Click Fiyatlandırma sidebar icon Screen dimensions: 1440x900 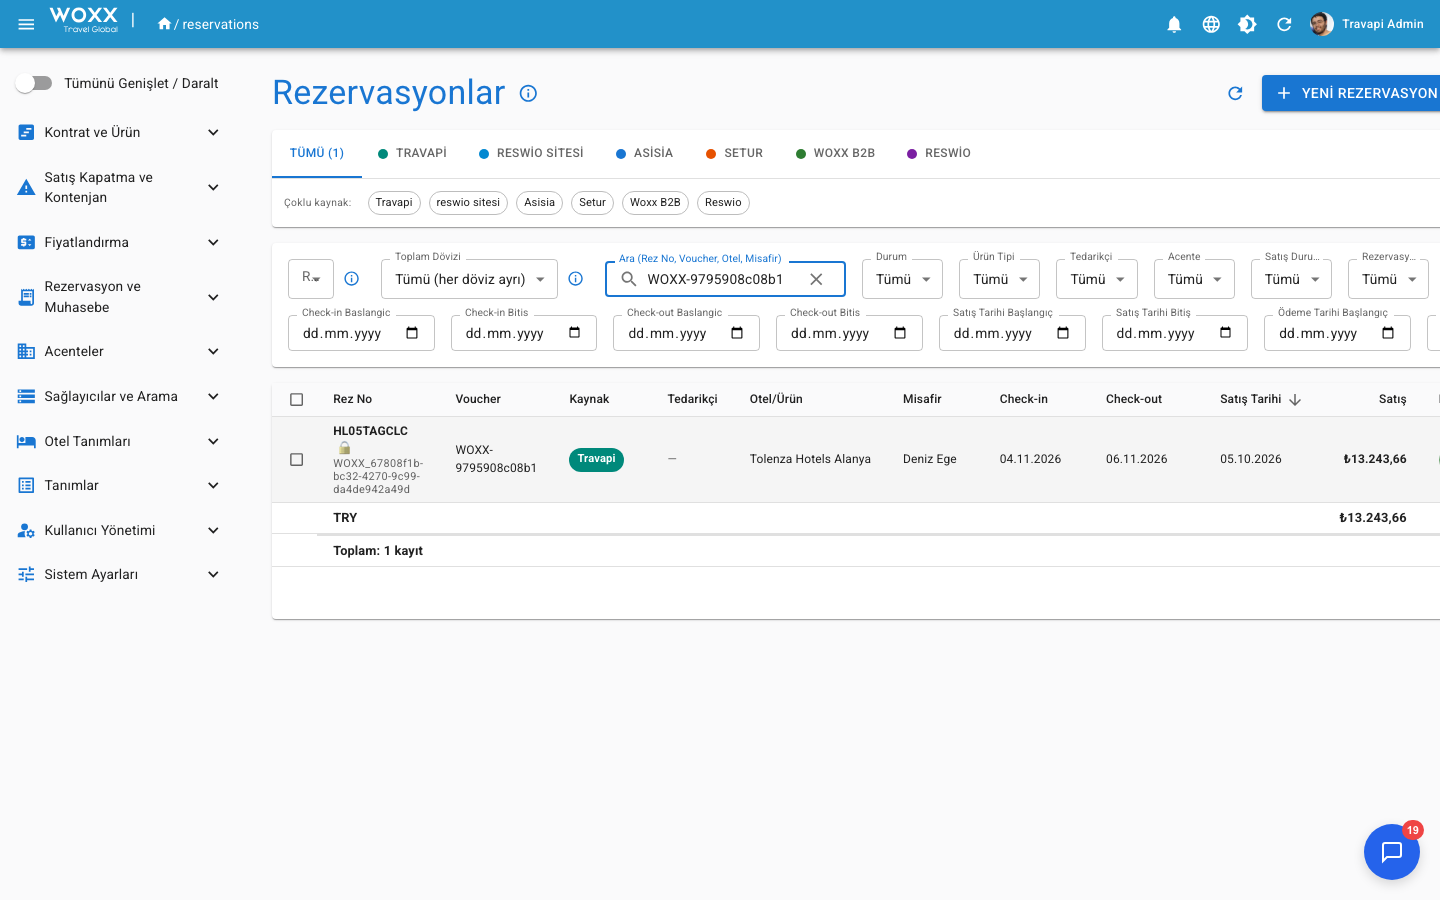click(x=26, y=242)
